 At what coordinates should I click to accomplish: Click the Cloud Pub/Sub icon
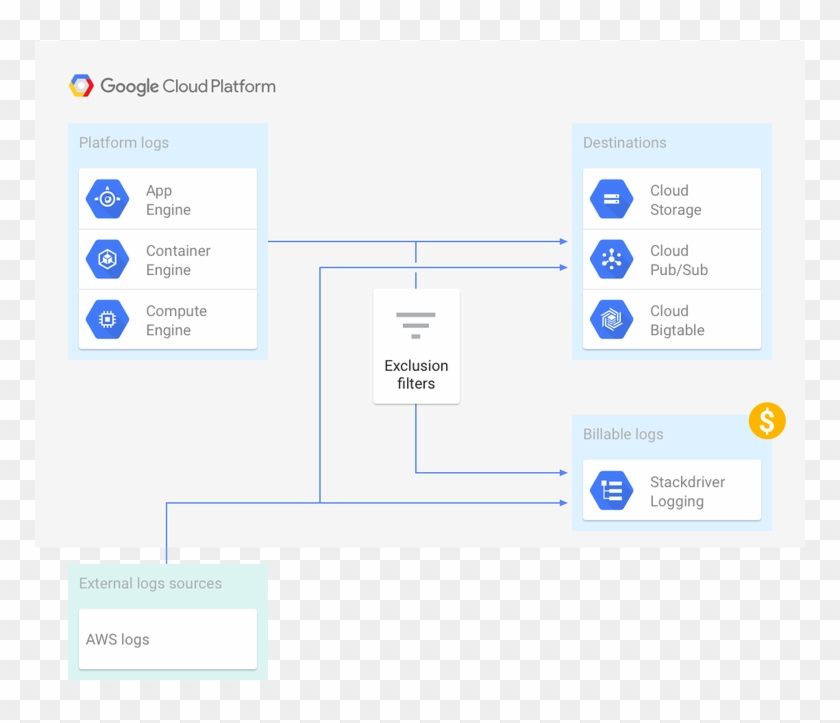(x=611, y=258)
